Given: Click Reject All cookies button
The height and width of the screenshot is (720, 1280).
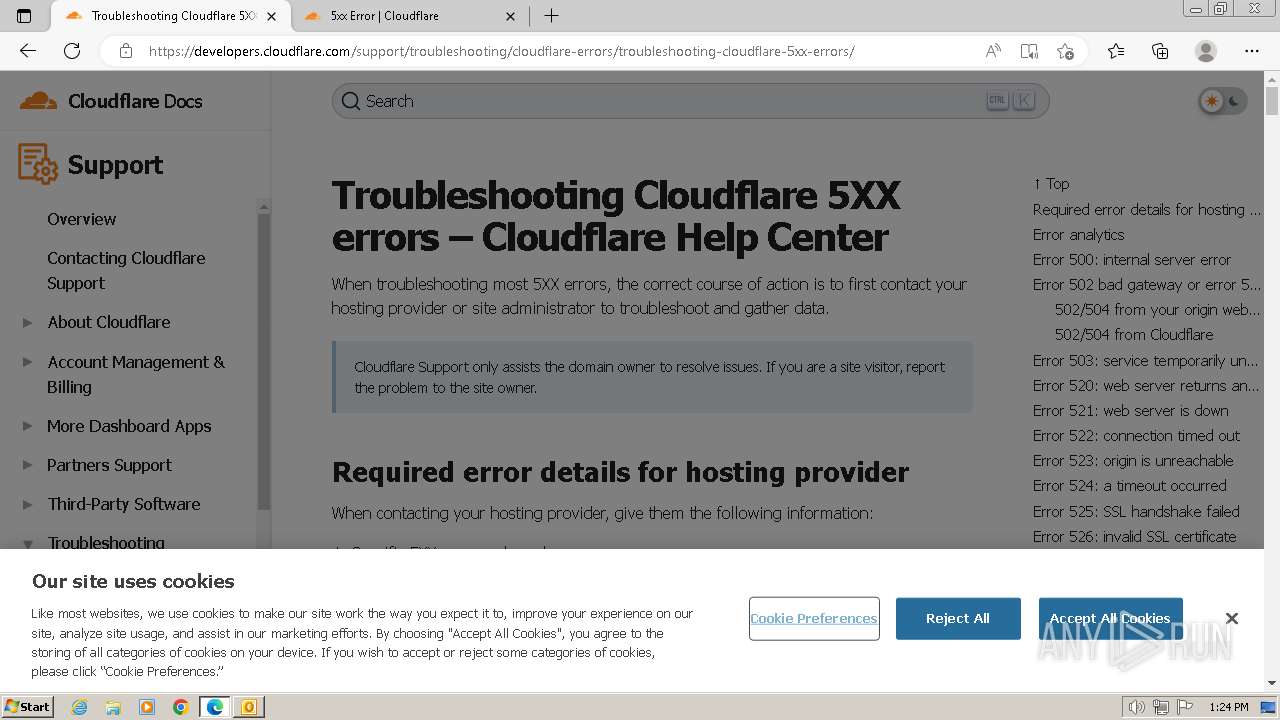Looking at the screenshot, I should 958,618.
